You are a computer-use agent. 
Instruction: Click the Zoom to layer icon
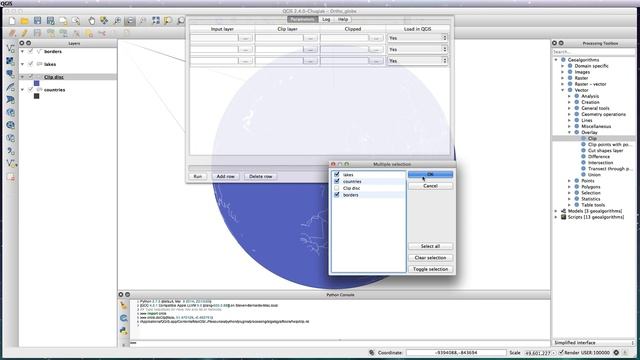[181, 20]
